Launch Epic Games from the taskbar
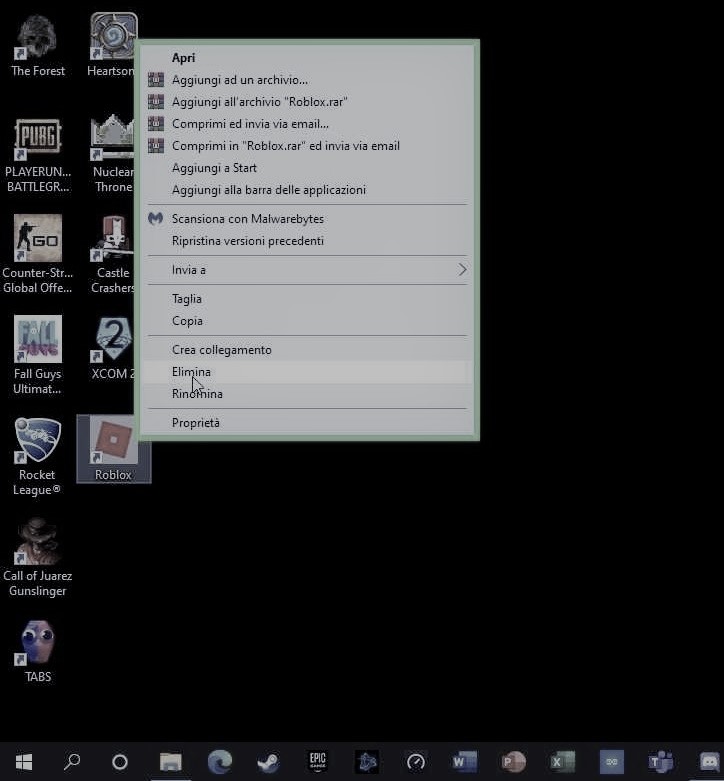 point(317,762)
